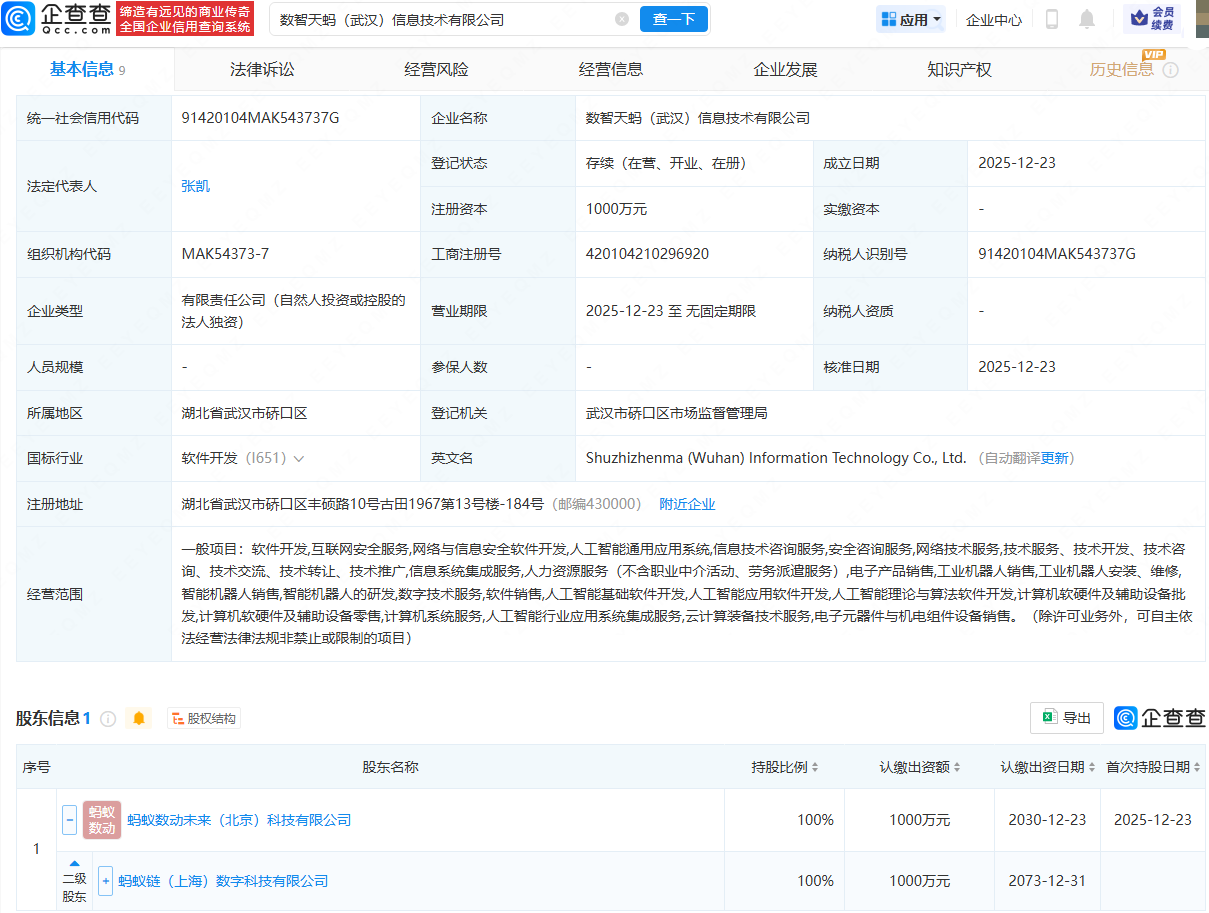Open the 股权结构 equity structure view
The width and height of the screenshot is (1209, 913).
tap(204, 718)
